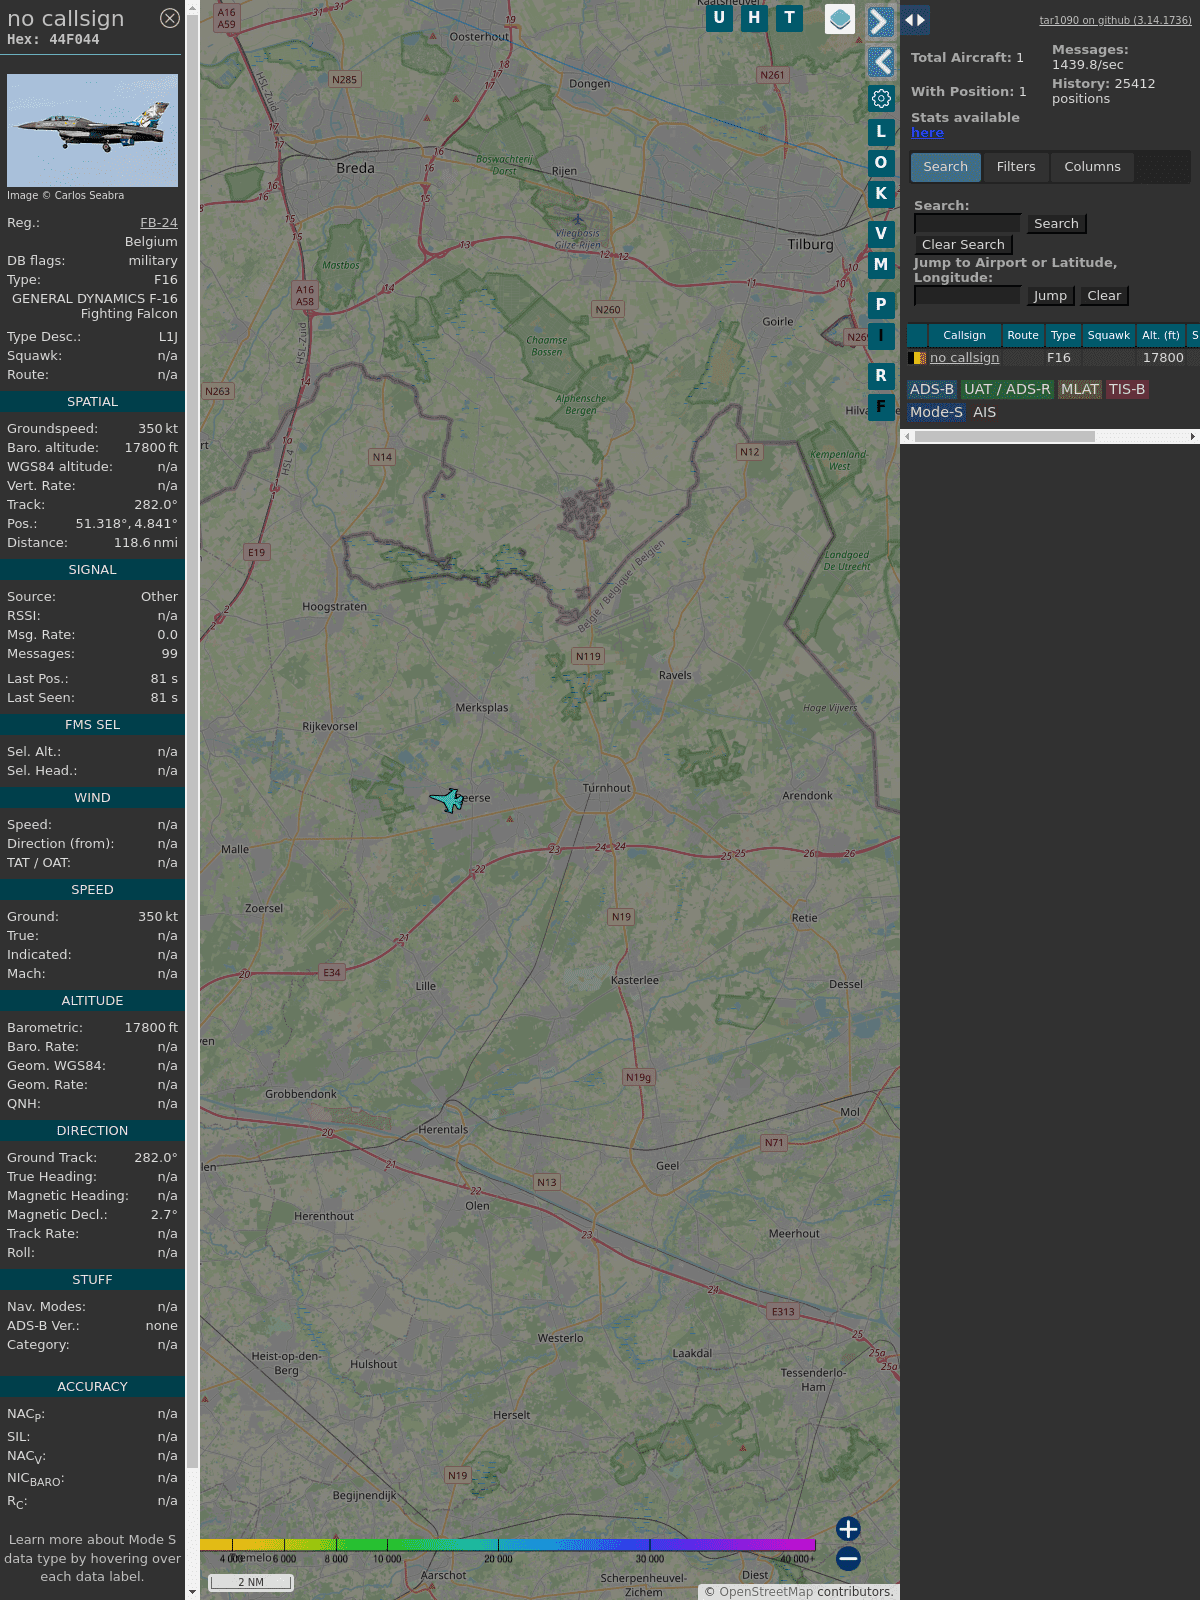This screenshot has width=1200, height=1600.
Task: Click the left chevron sidebar arrow
Action: (x=881, y=62)
